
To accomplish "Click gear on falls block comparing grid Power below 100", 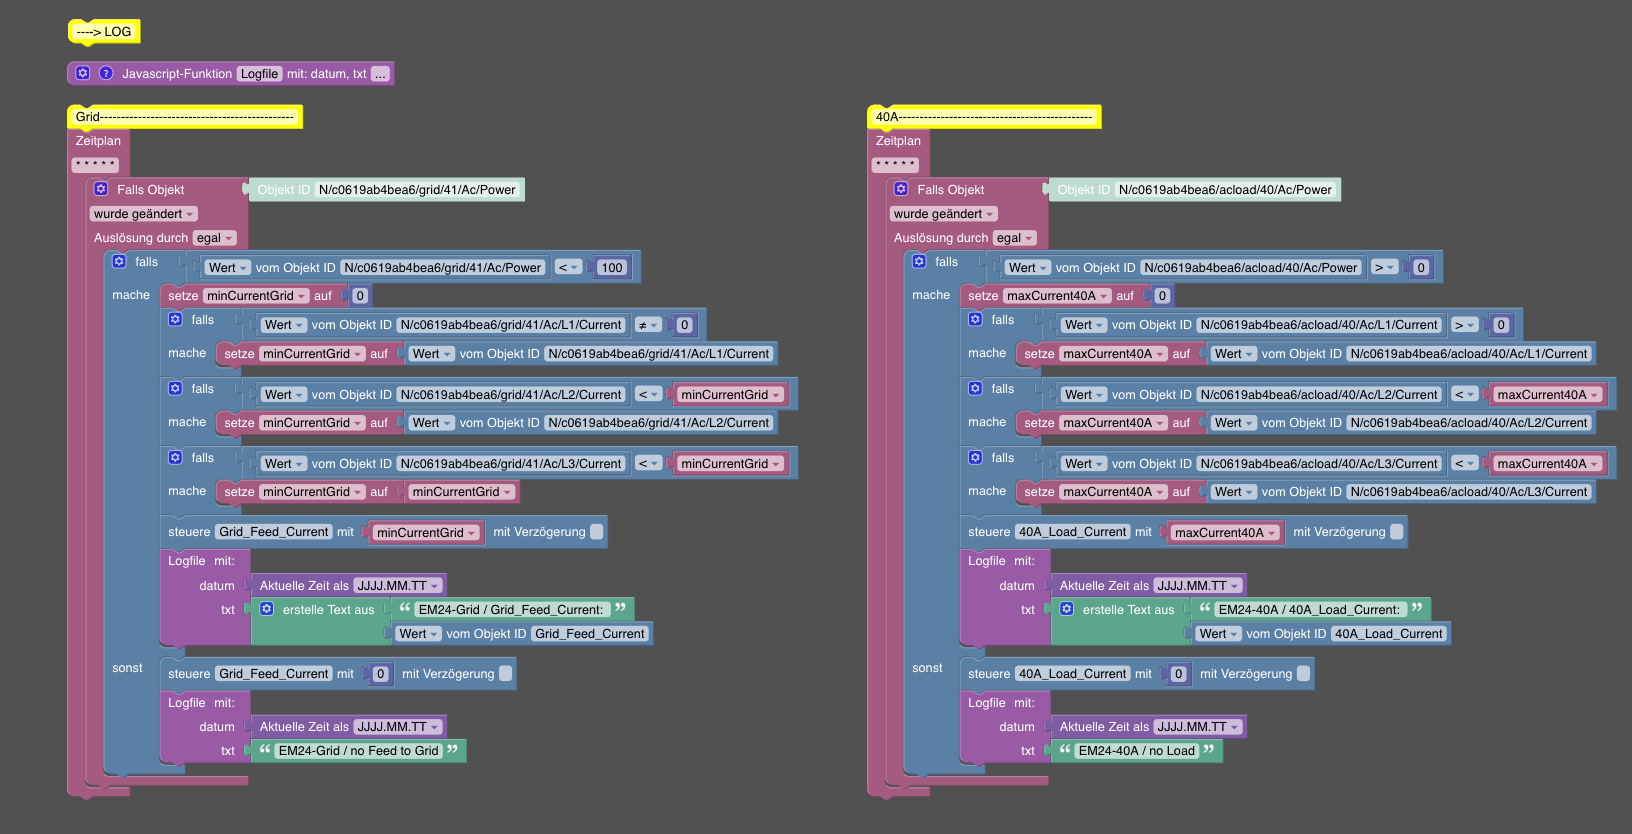I will tap(119, 261).
